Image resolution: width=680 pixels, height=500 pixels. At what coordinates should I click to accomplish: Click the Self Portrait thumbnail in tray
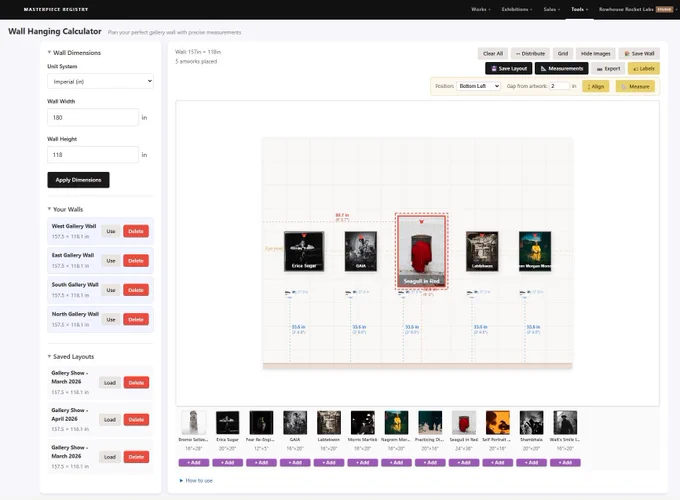tap(497, 422)
